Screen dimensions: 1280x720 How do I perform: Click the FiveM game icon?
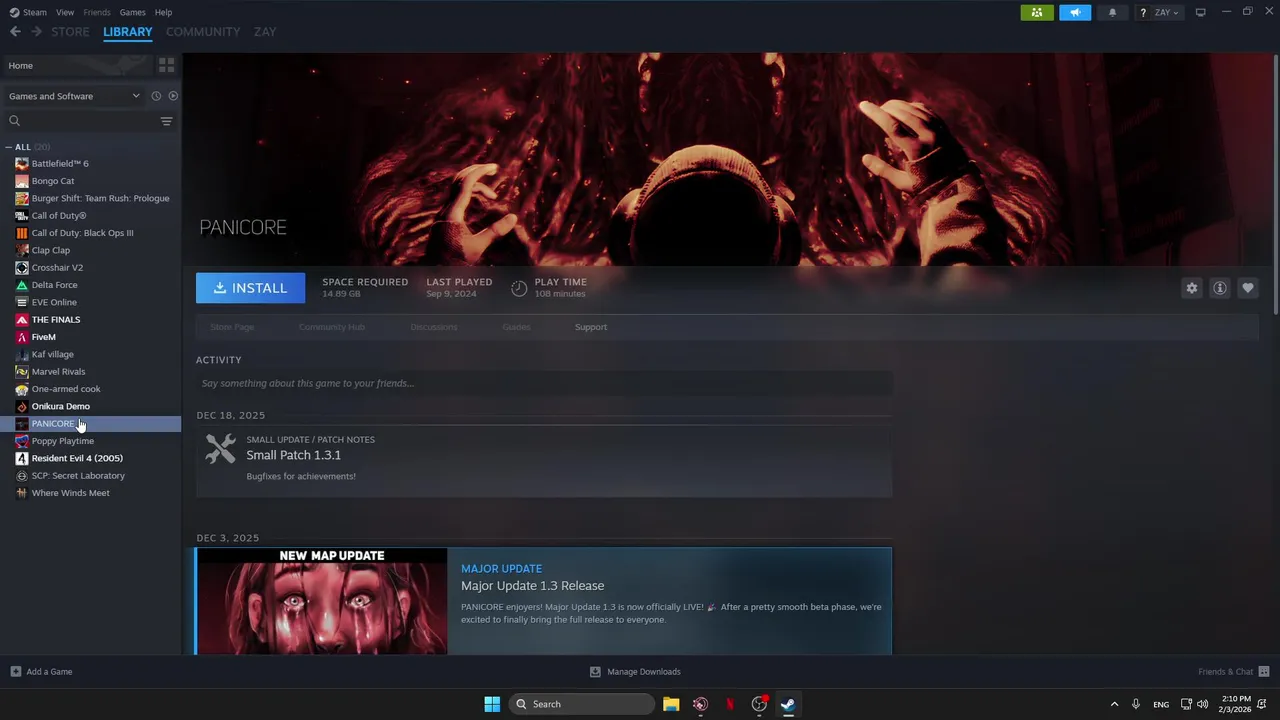tap(22, 337)
